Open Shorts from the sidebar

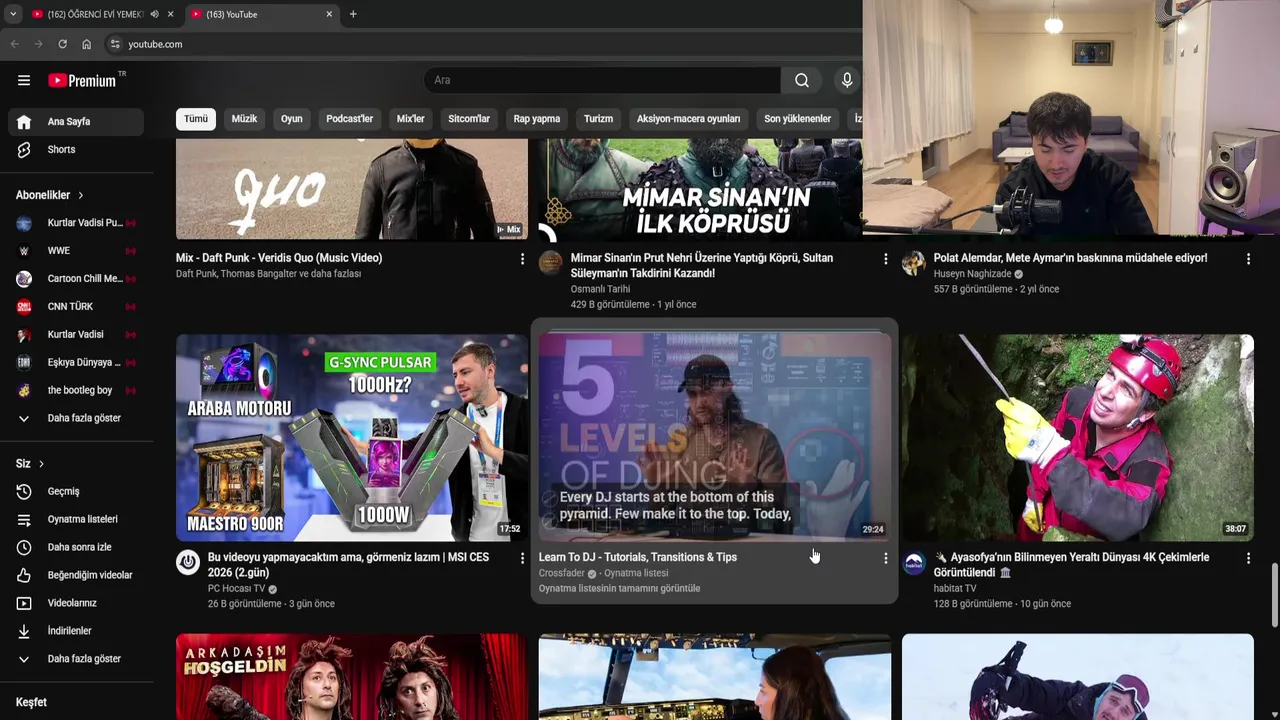[x=76, y=150]
